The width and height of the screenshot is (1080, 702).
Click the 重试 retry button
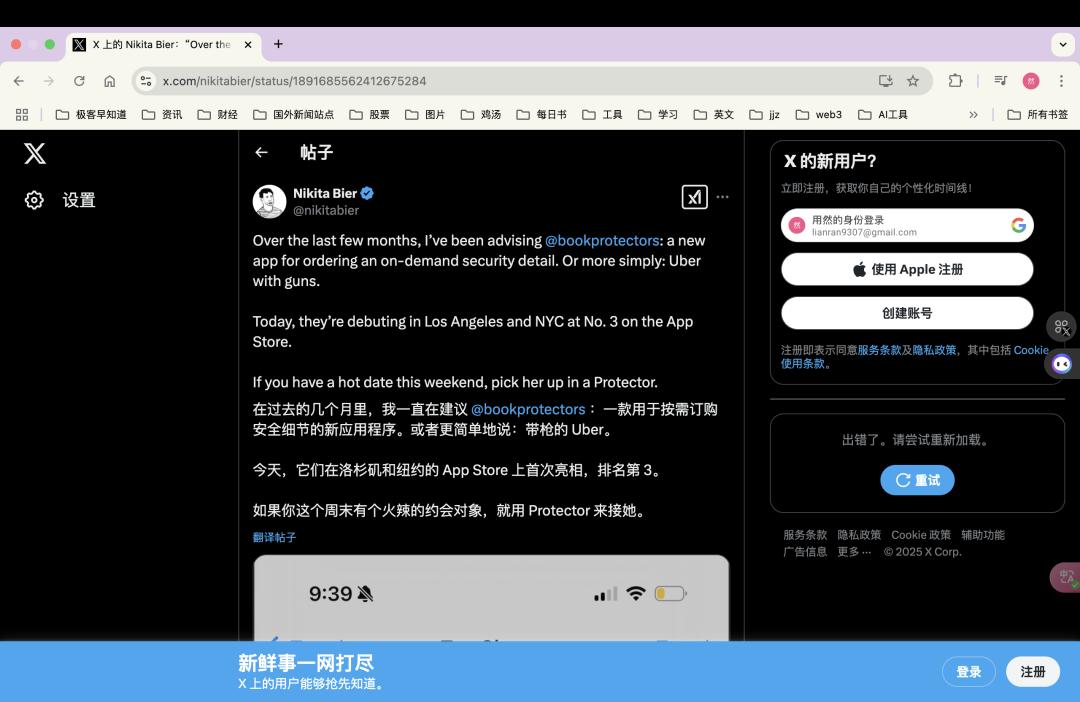point(917,480)
